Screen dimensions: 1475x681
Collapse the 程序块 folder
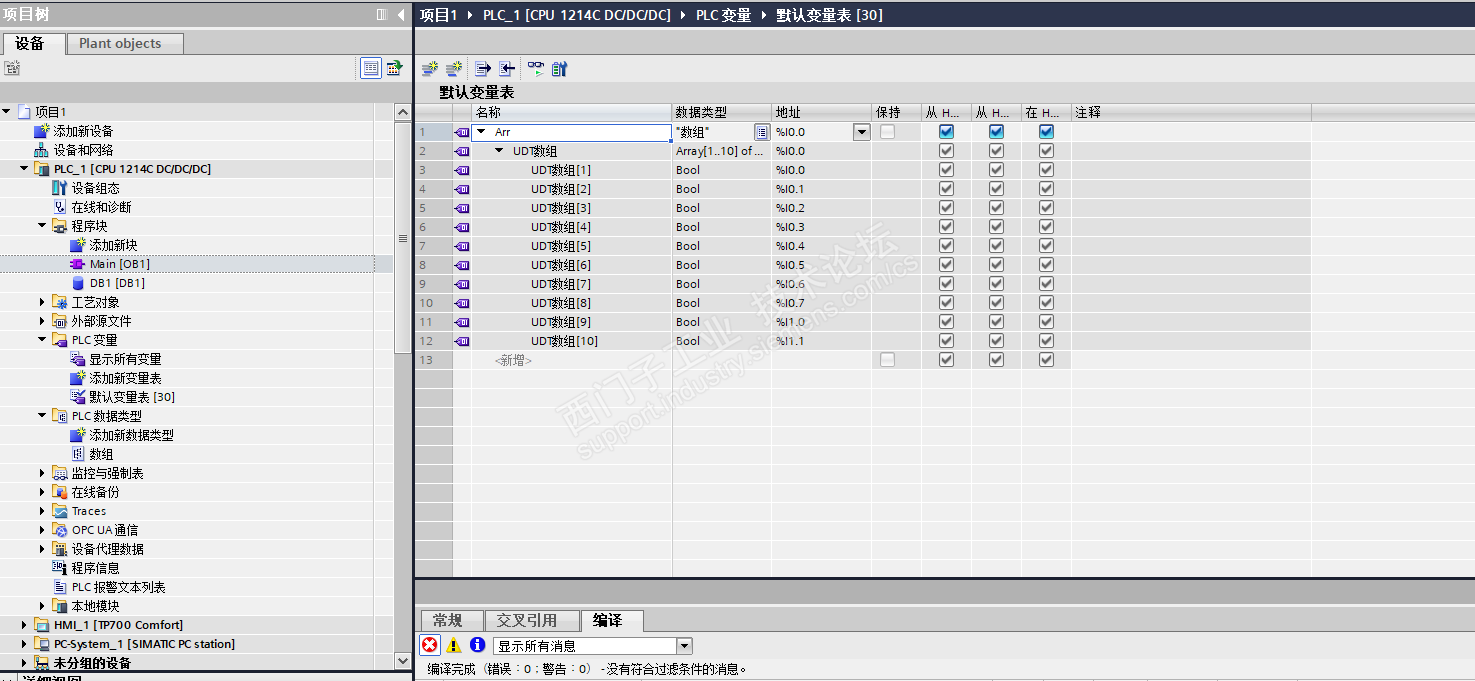tap(43, 226)
